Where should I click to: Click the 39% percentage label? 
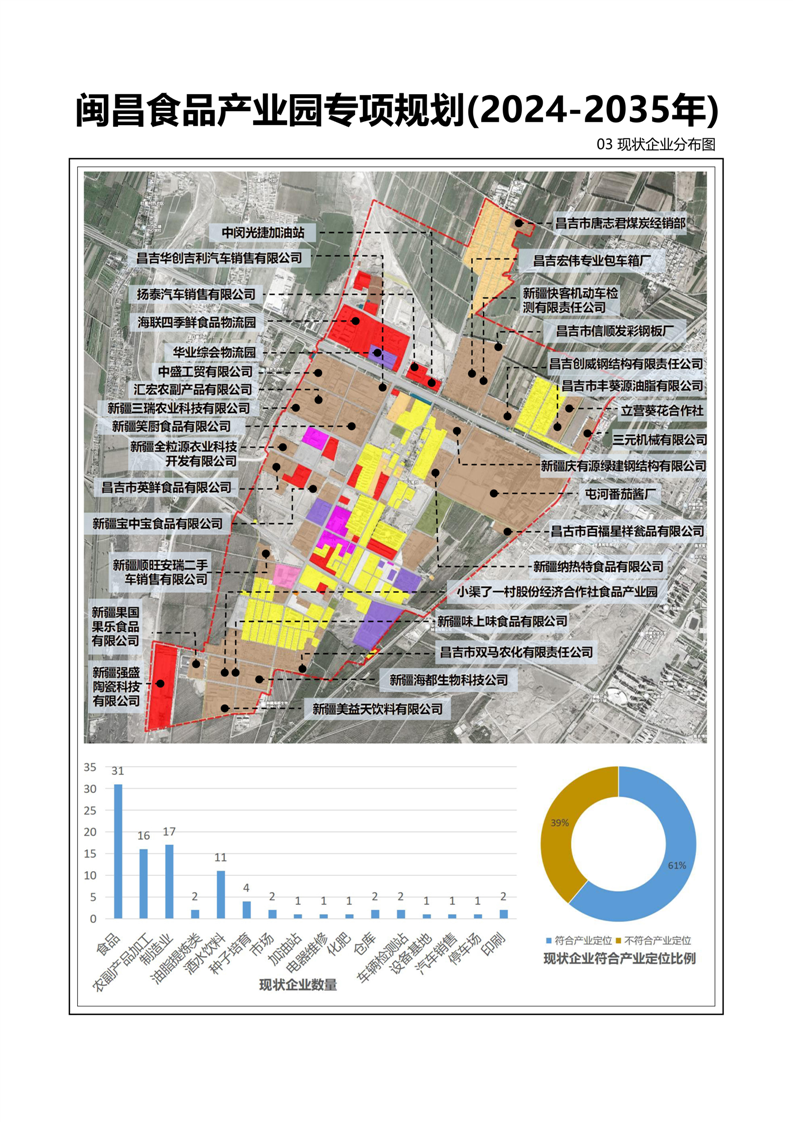[x=560, y=823]
